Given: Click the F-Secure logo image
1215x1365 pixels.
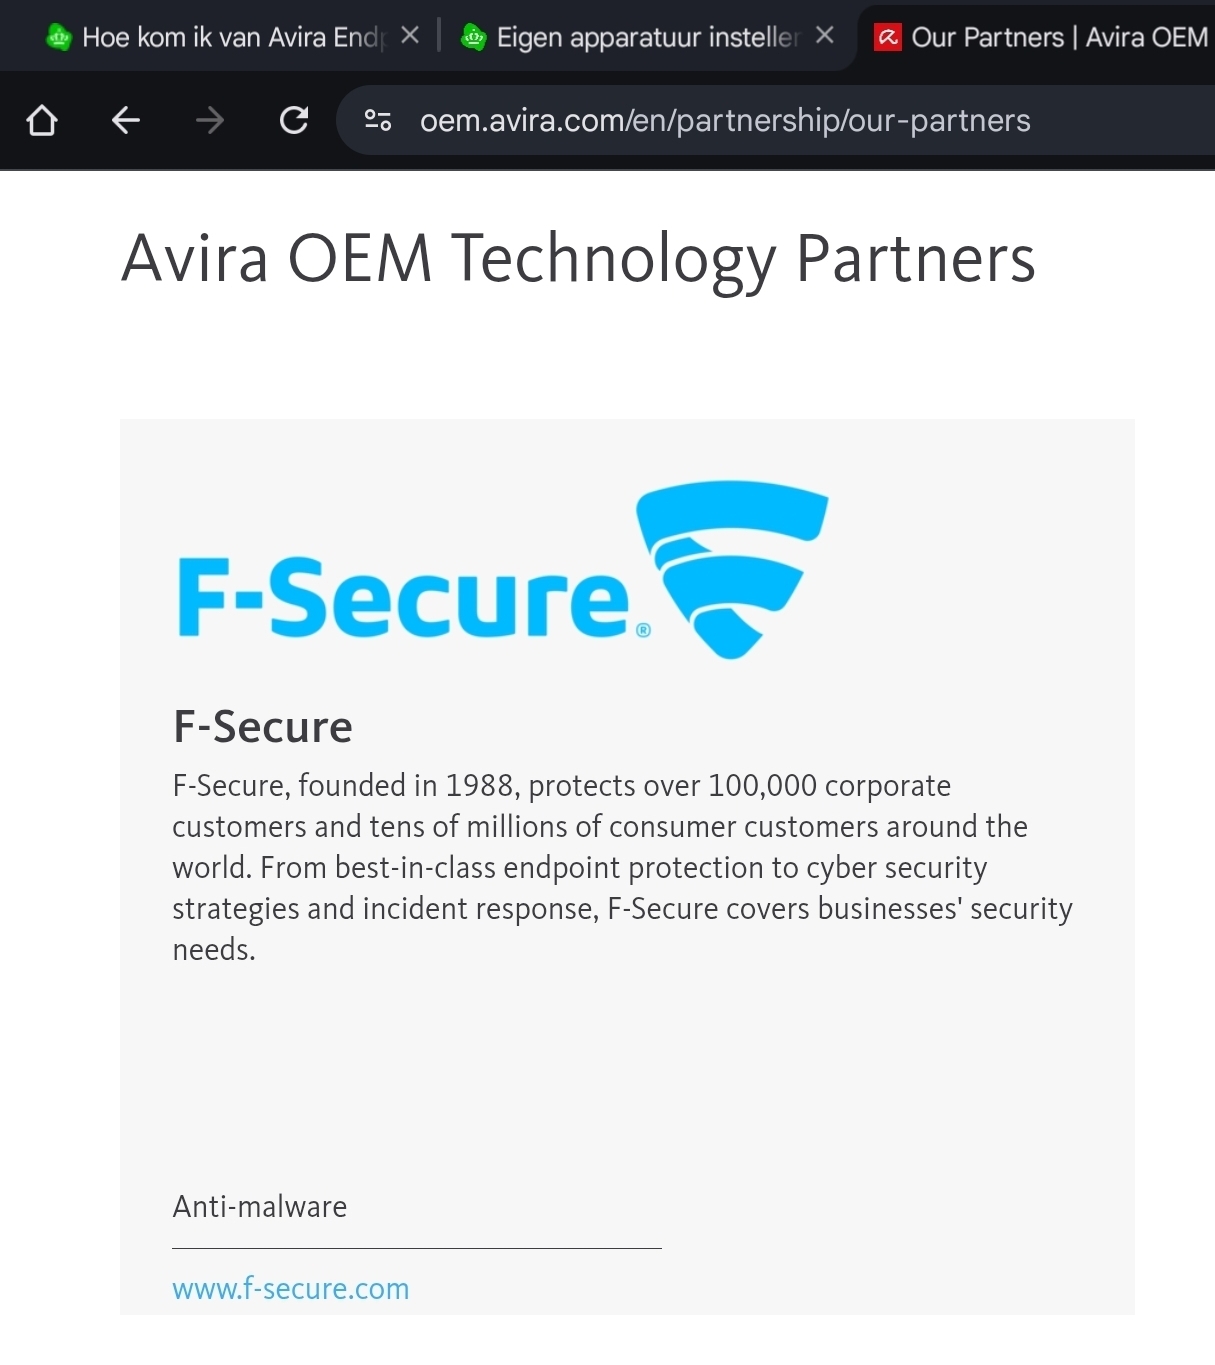Looking at the screenshot, I should (x=503, y=570).
